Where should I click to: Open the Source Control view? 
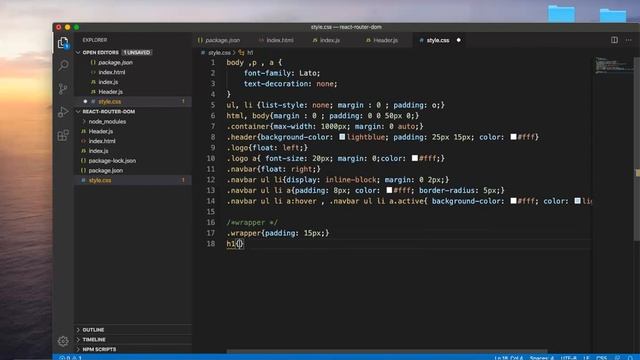[x=63, y=89]
